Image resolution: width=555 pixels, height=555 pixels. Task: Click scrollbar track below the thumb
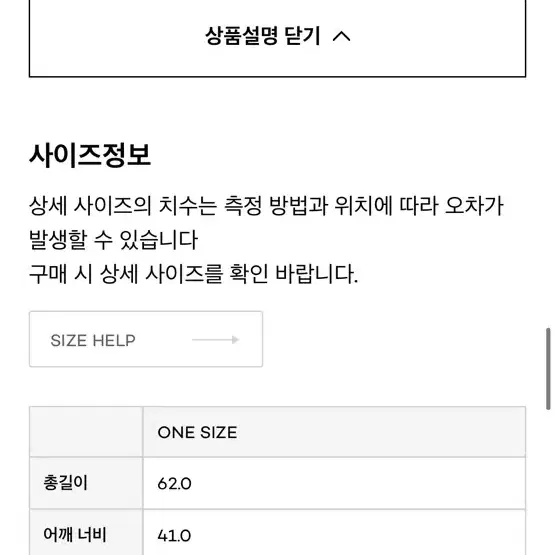[548, 482]
